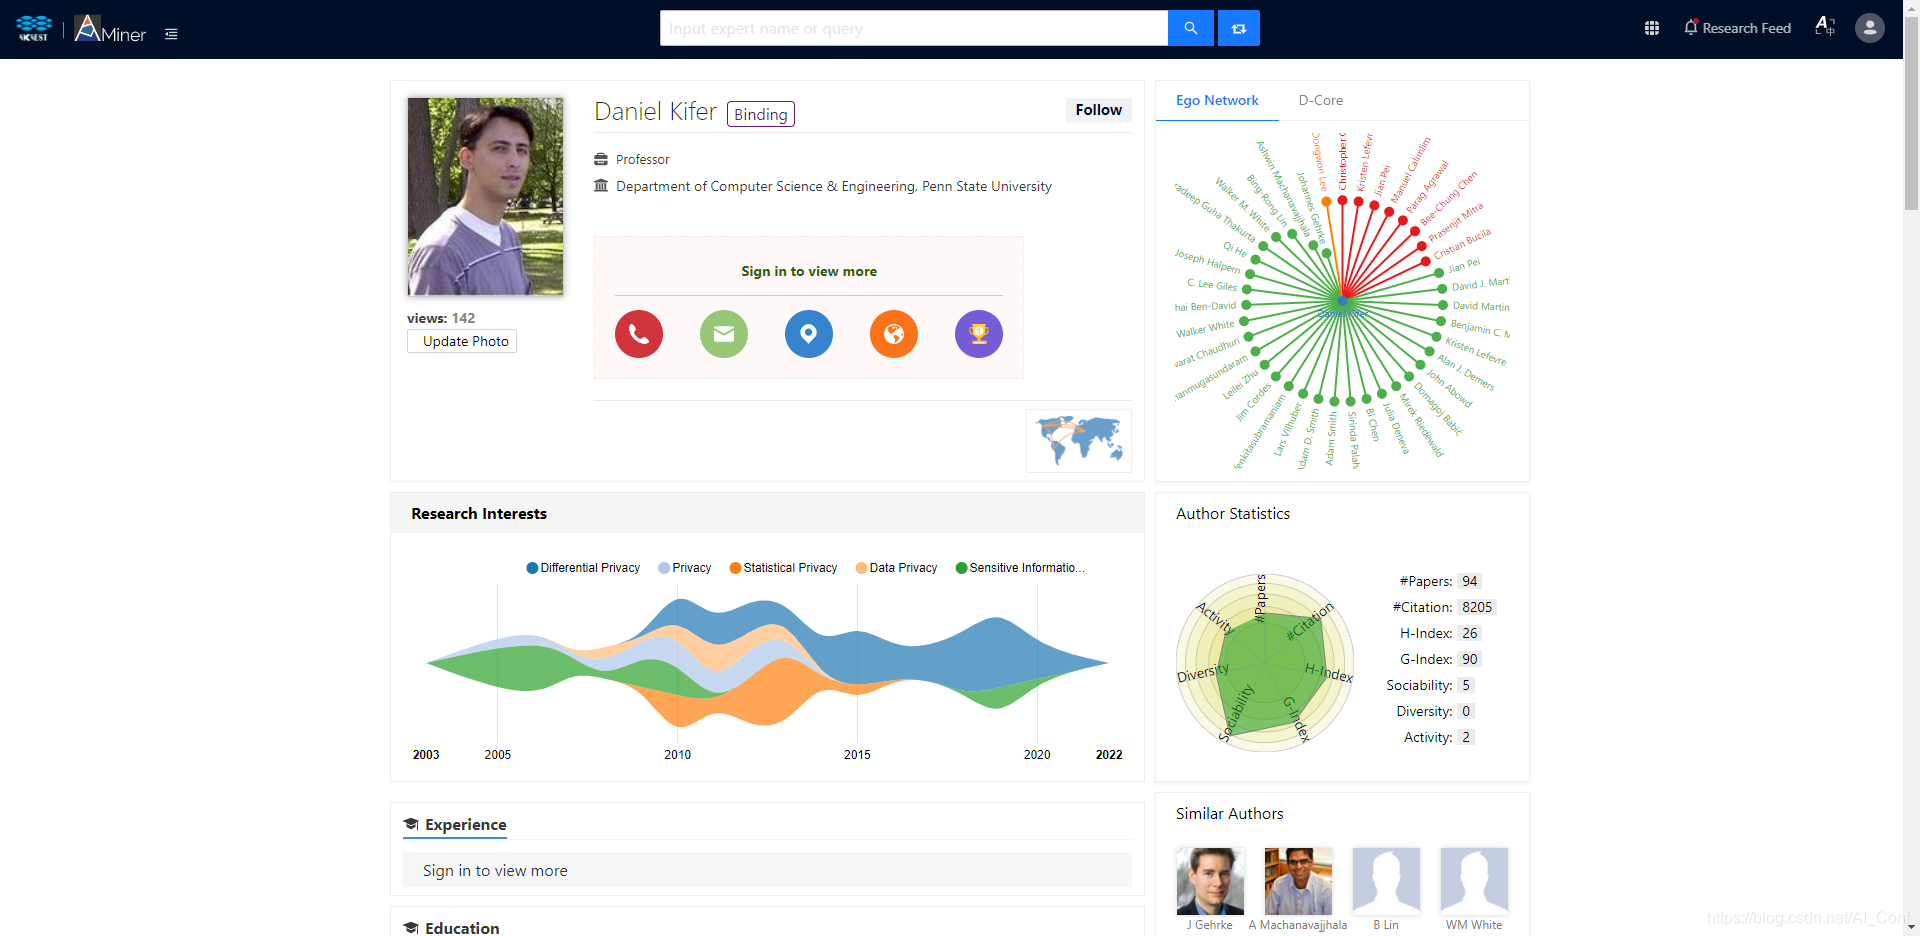Toggle the Privacy legend item
Image resolution: width=1920 pixels, height=936 pixels.
click(x=685, y=568)
